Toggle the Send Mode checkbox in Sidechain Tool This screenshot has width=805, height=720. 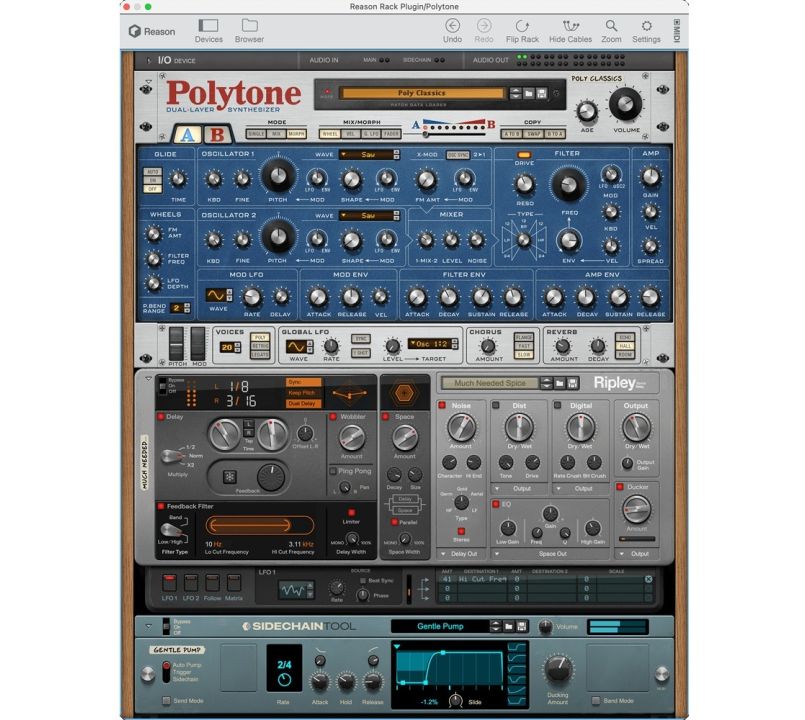click(167, 701)
